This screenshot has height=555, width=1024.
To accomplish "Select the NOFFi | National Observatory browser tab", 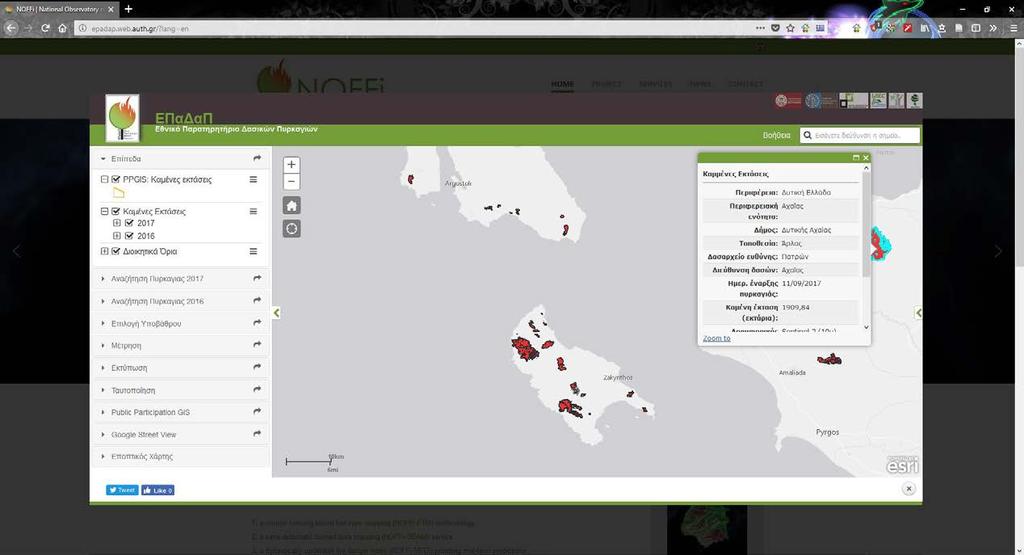I will pos(59,9).
